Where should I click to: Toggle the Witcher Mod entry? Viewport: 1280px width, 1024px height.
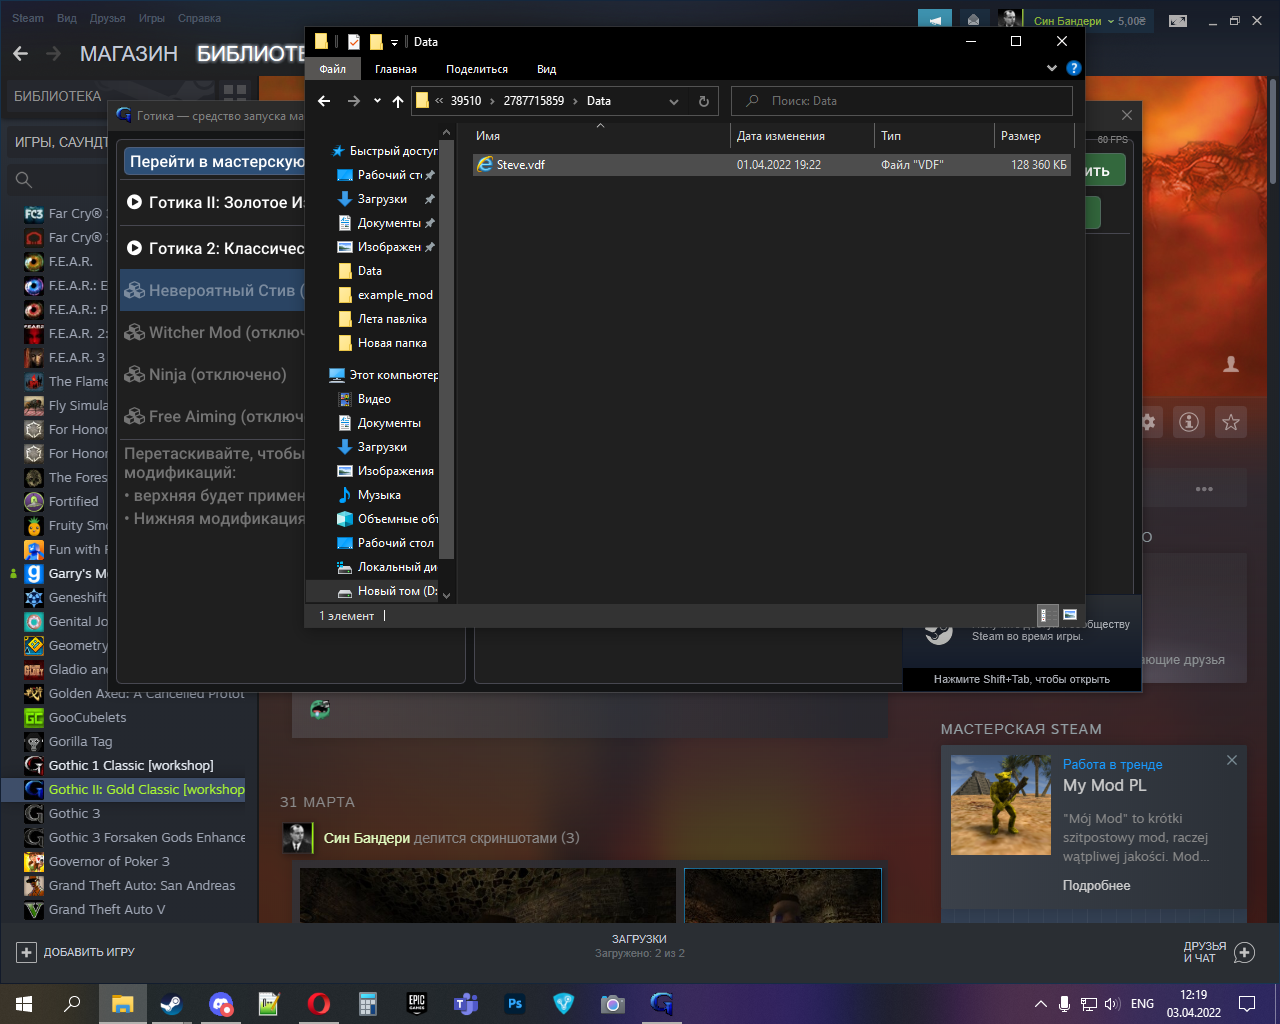212,333
